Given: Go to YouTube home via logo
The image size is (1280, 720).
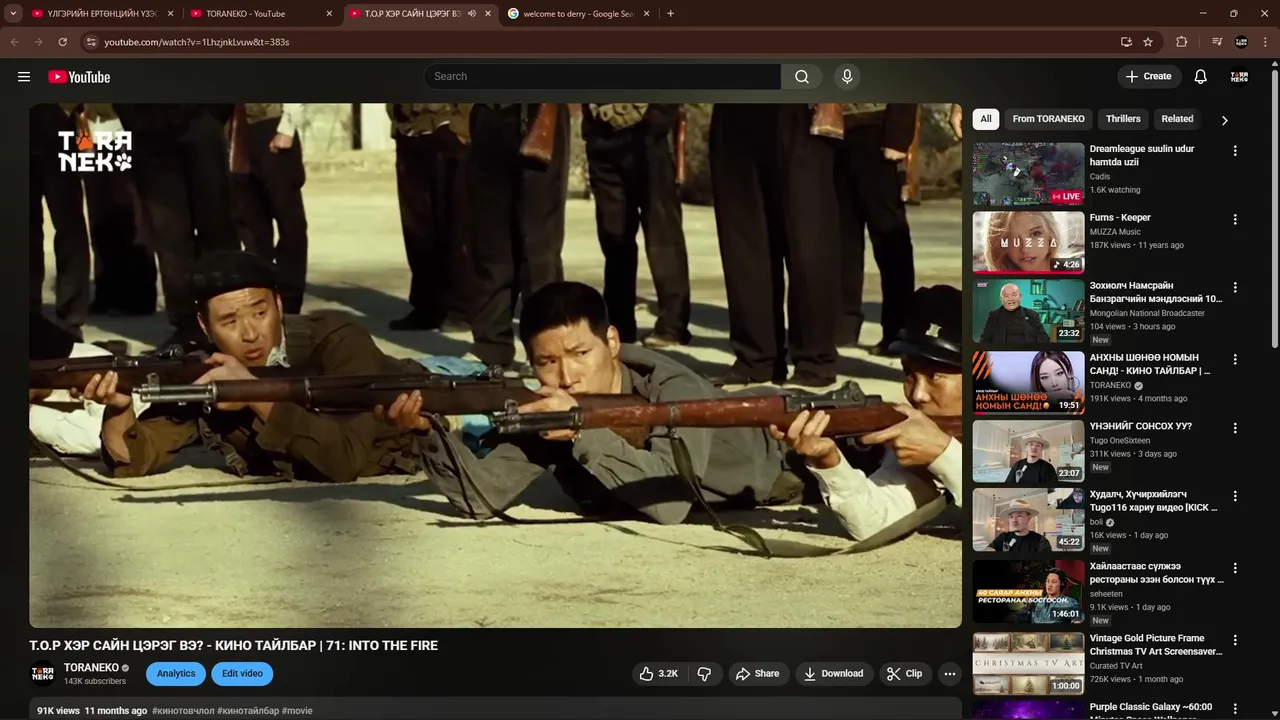Looking at the screenshot, I should [79, 77].
